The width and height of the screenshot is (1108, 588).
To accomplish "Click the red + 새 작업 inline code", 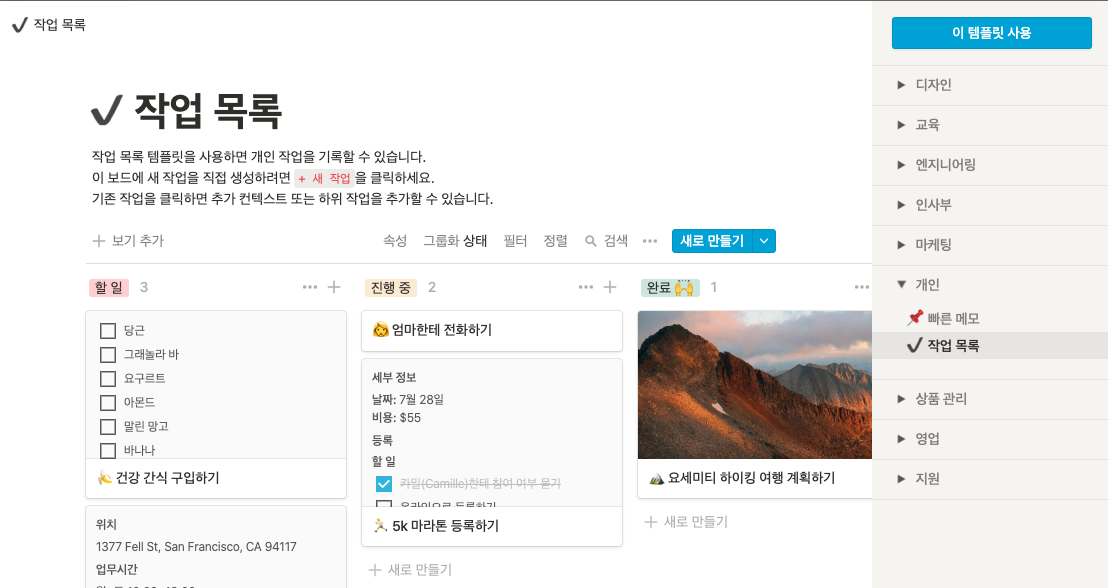I will (324, 178).
